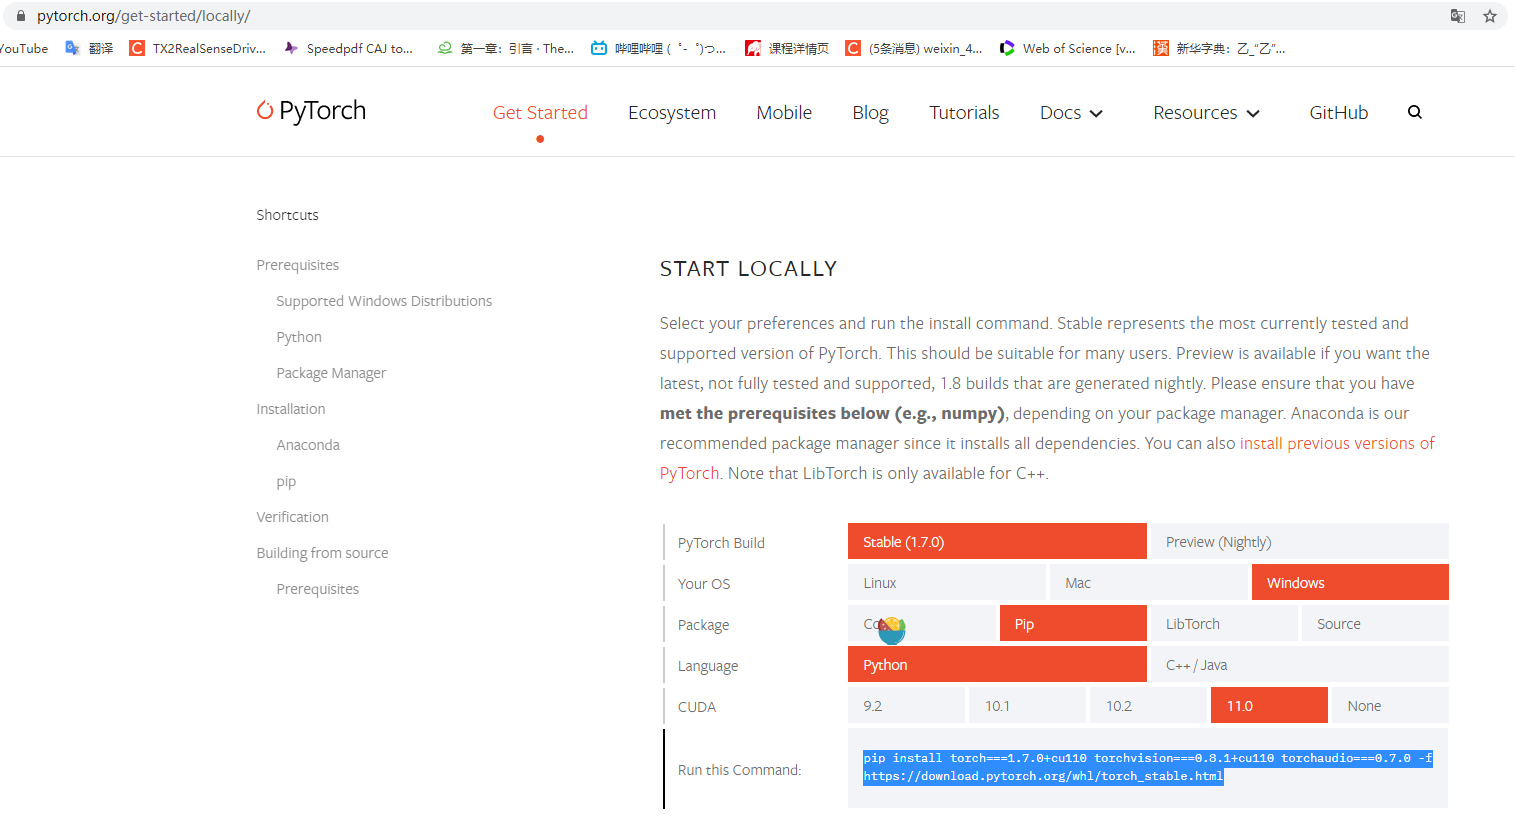This screenshot has width=1515, height=835.
Task: Open the Speedpdf CAJ bookmark
Action: click(x=349, y=48)
